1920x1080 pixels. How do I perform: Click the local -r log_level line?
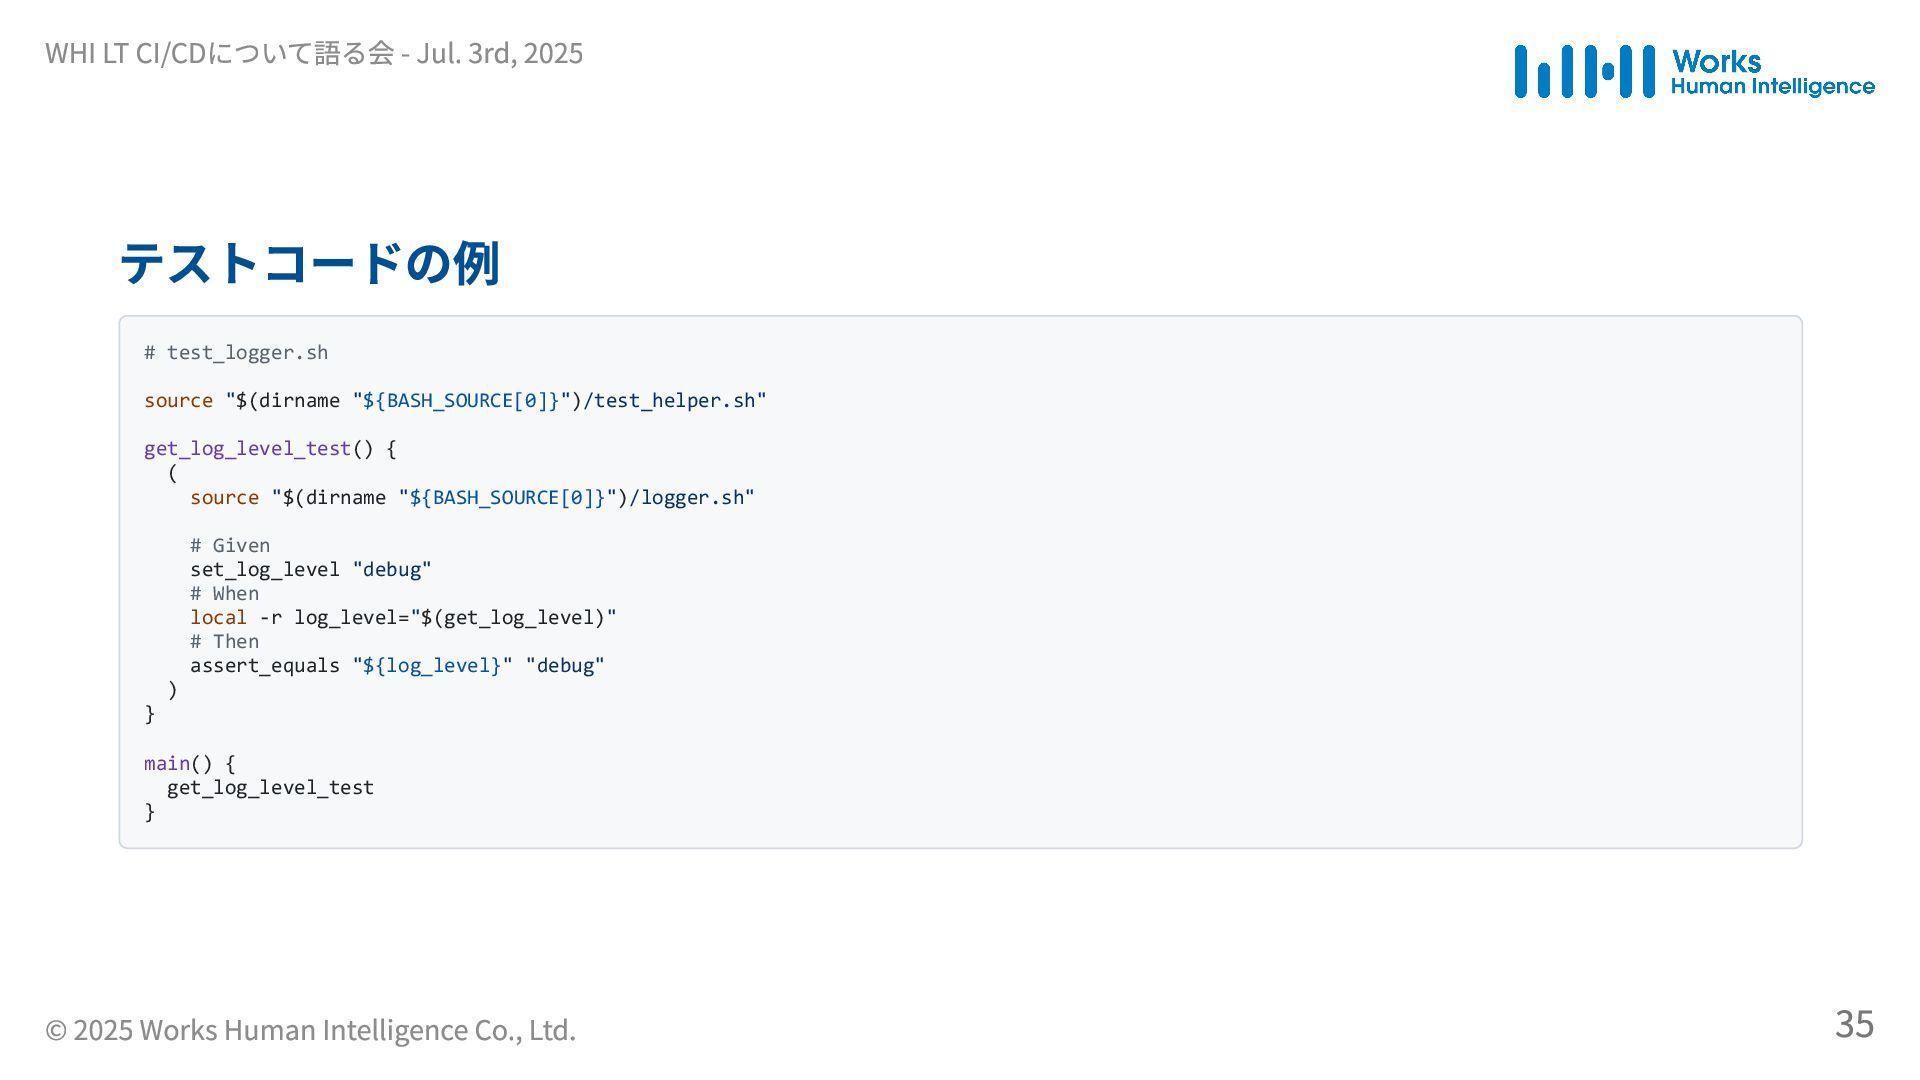click(403, 617)
